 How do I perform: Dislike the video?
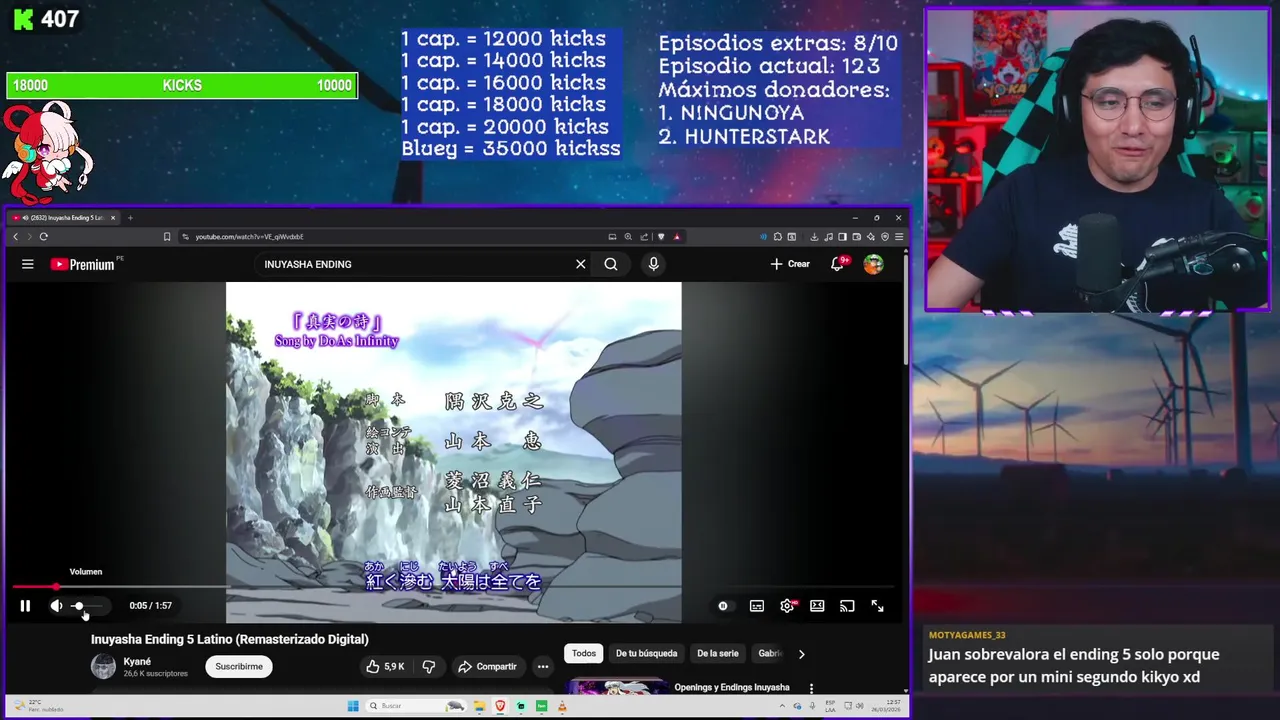(429, 667)
